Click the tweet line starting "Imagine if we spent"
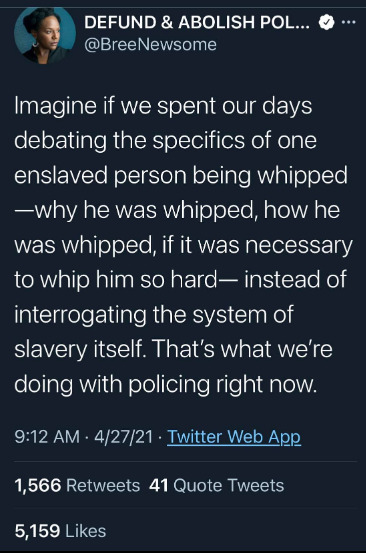 click(x=163, y=106)
